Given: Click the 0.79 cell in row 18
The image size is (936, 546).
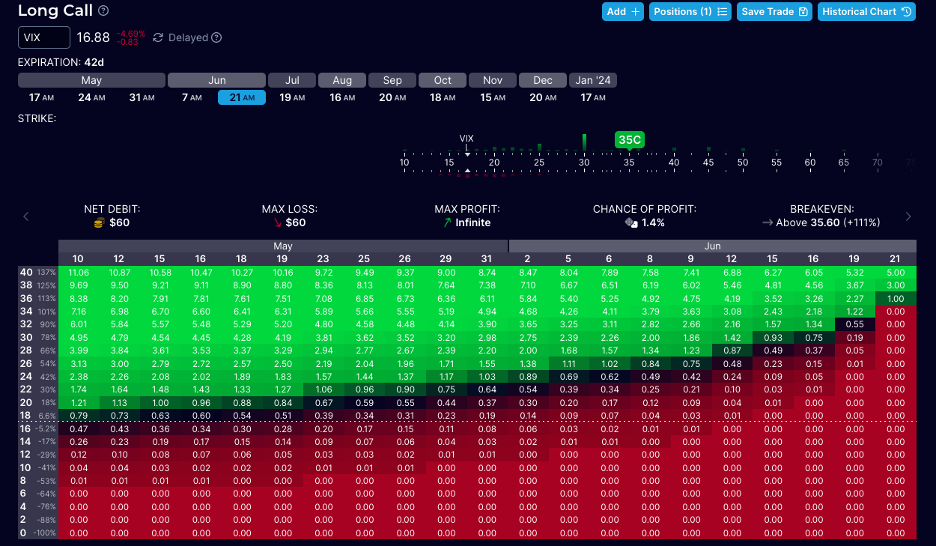Looking at the screenshot, I should pos(78,416).
